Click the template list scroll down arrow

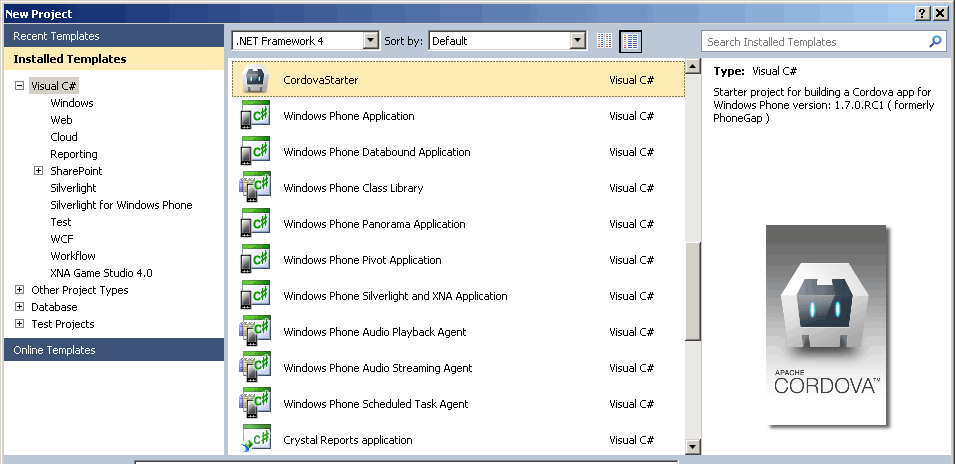(x=693, y=447)
